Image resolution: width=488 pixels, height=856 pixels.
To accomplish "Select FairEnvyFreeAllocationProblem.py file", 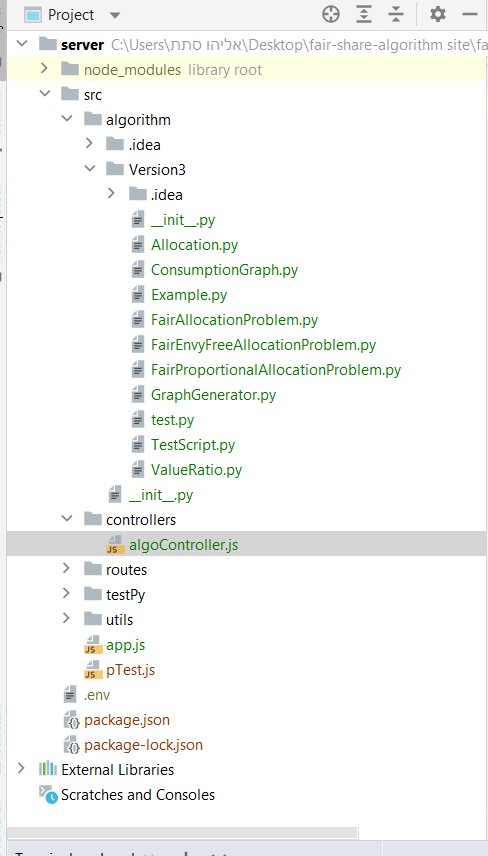I will pos(263,345).
